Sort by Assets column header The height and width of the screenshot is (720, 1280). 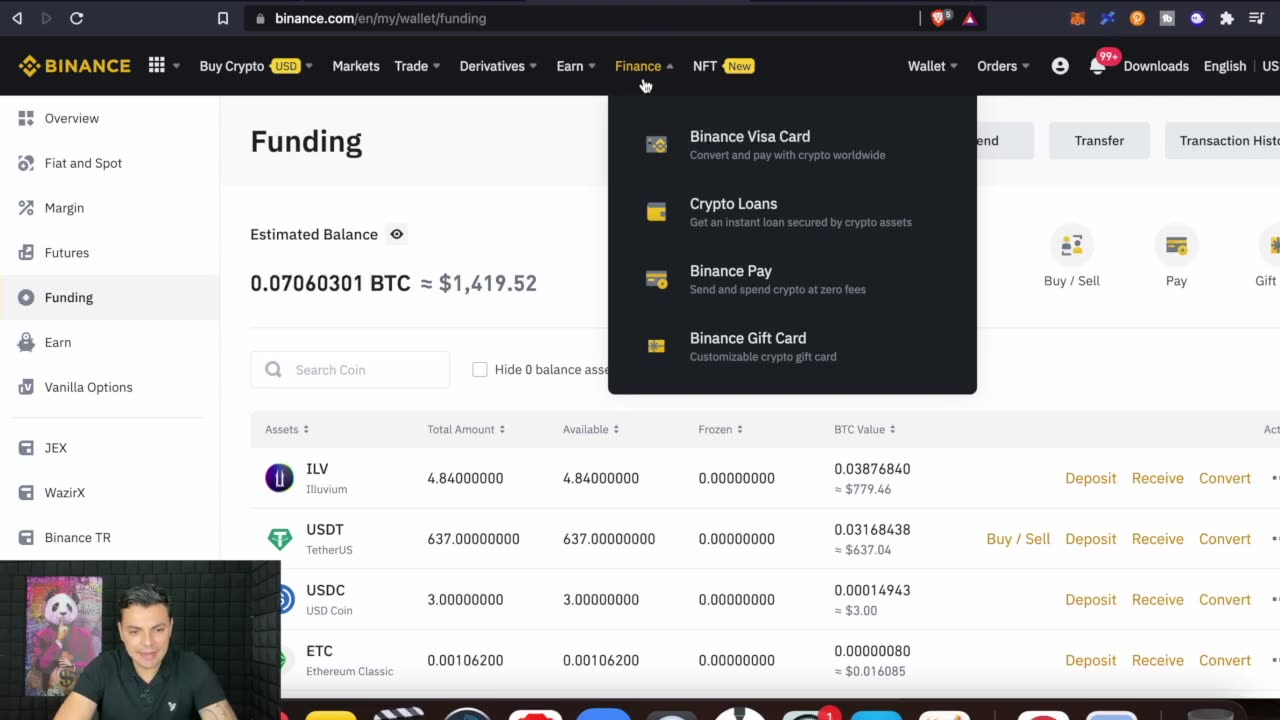287,429
